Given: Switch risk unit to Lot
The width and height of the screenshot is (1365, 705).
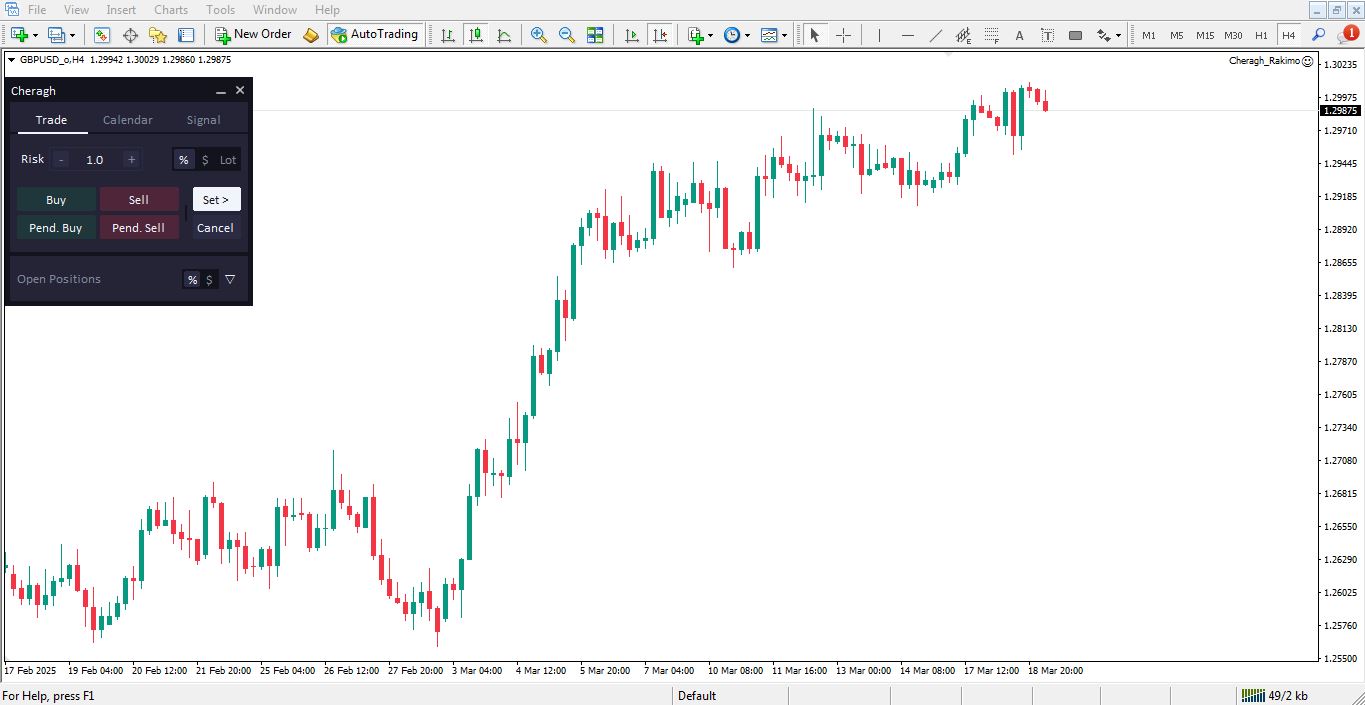Looking at the screenshot, I should (228, 160).
